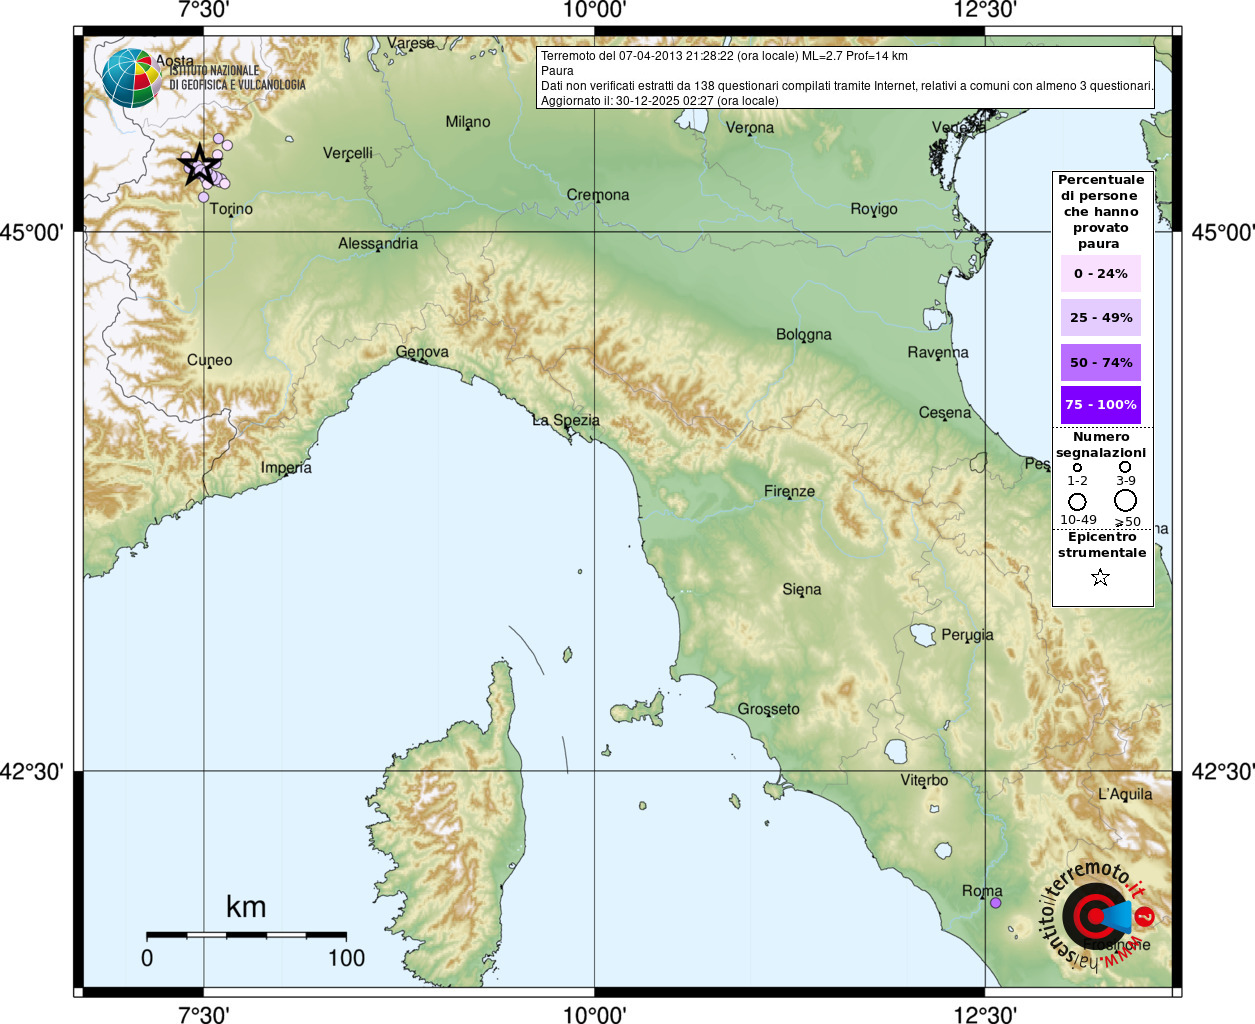Image resolution: width=1255 pixels, height=1024 pixels.
Task: Click the epicenter star marker near Torino
Action: (199, 165)
